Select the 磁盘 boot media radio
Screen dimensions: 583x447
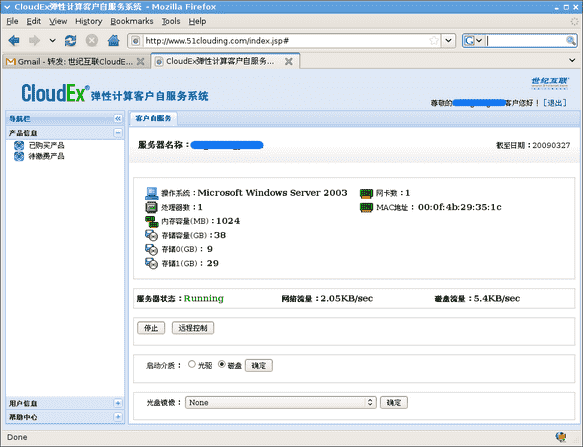(x=222, y=364)
